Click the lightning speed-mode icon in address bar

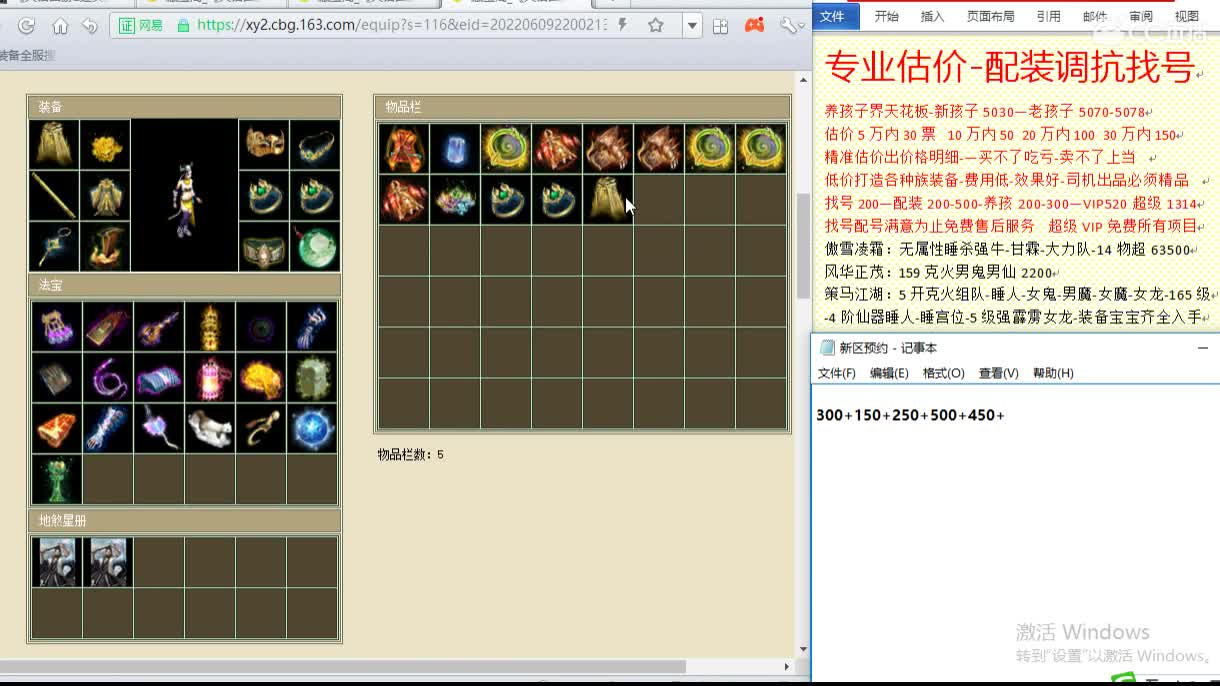click(624, 25)
